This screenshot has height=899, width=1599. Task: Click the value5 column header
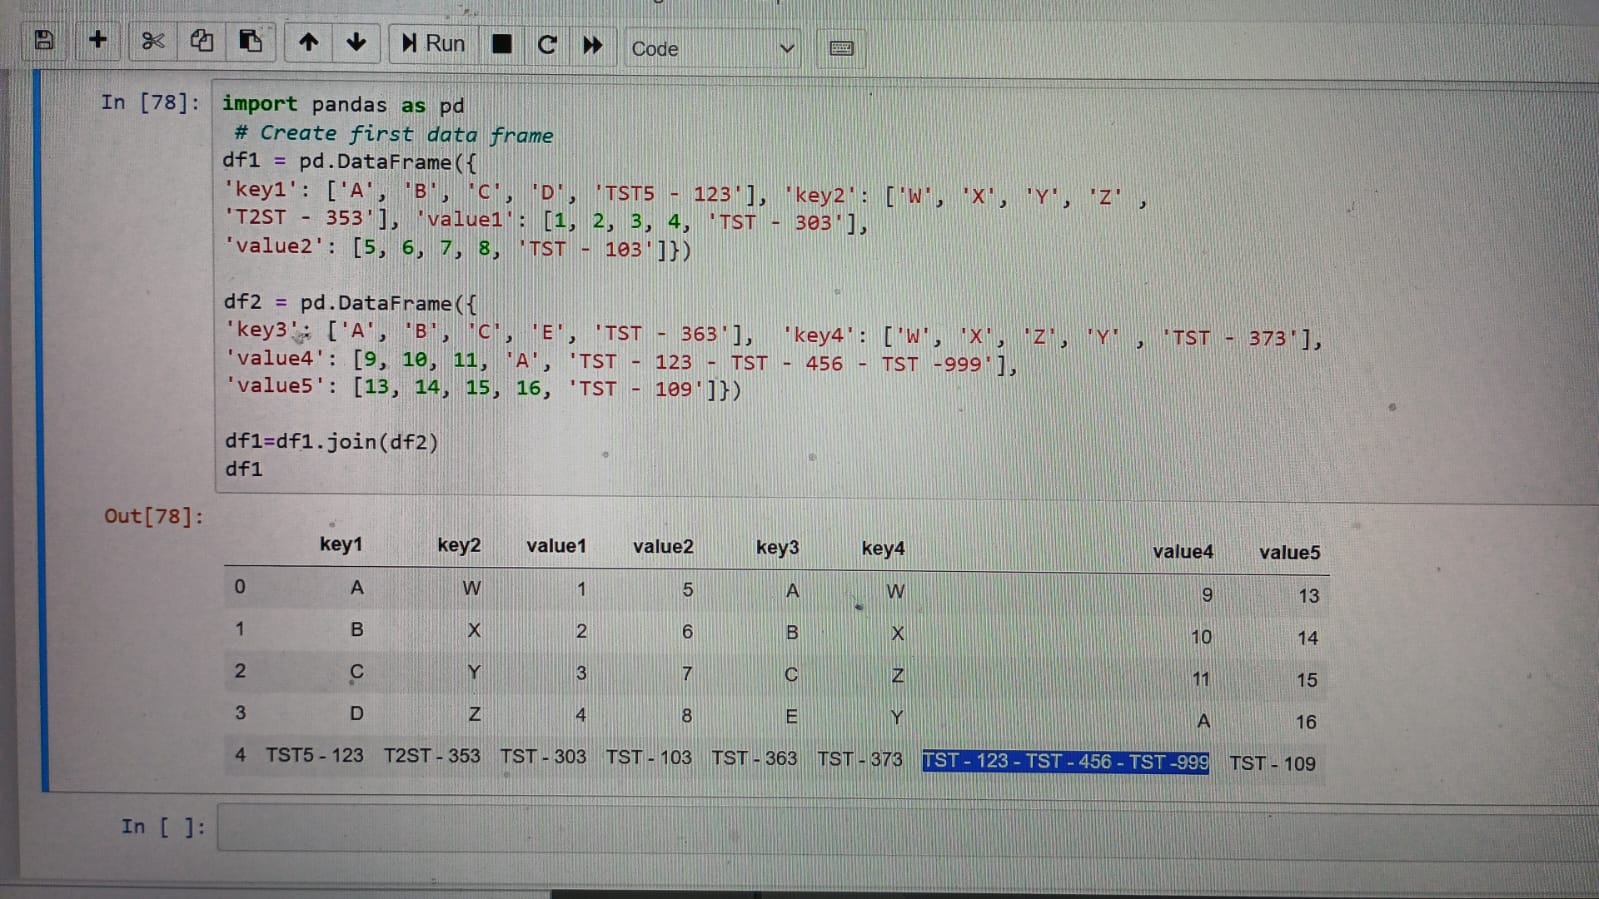(x=1289, y=552)
